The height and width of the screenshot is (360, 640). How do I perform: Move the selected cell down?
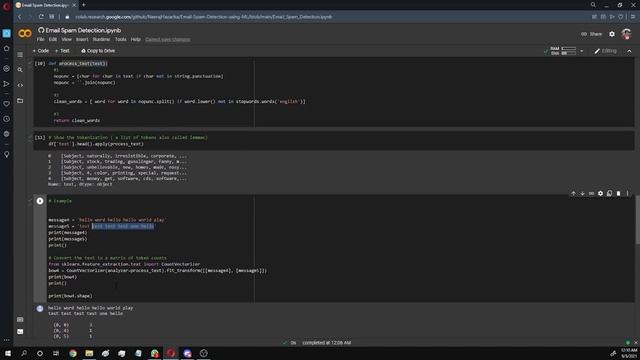coord(582,193)
